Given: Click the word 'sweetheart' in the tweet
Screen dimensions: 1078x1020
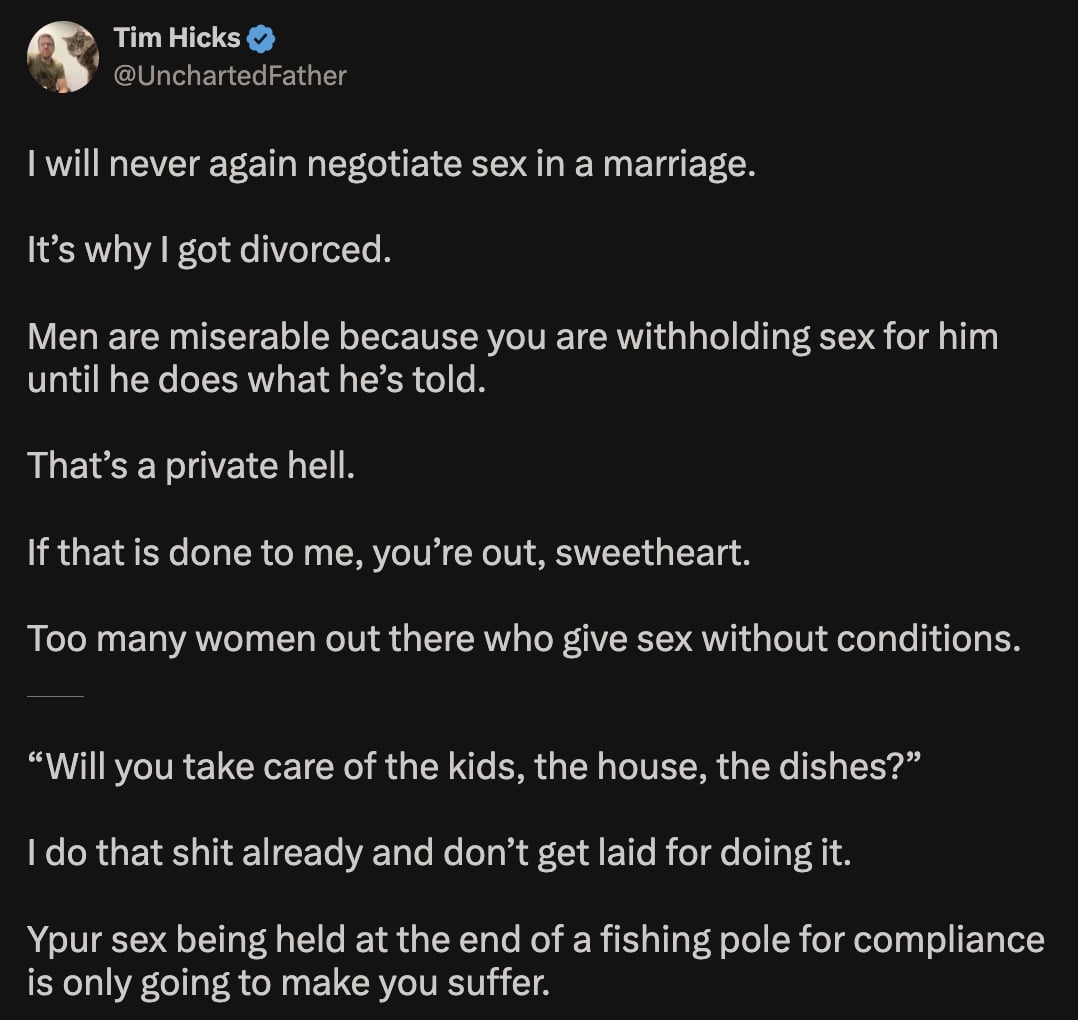Looking at the screenshot, I should click(649, 552).
